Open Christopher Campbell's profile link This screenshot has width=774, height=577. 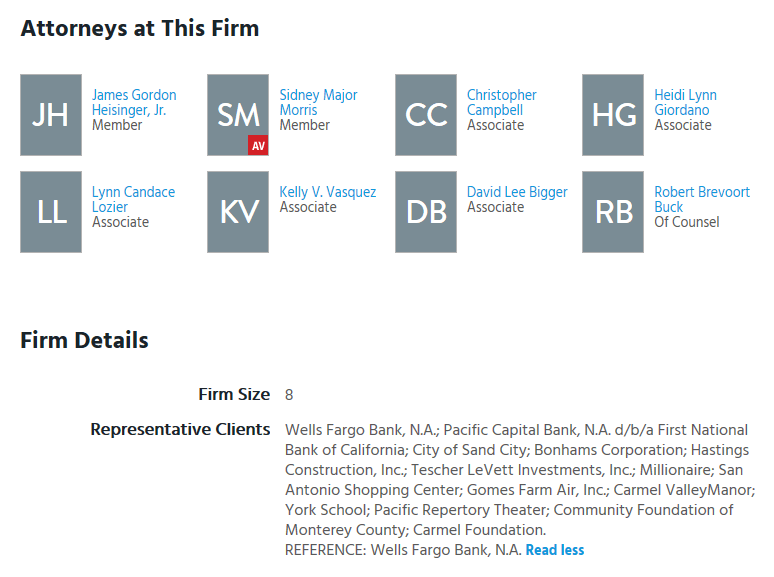(x=502, y=102)
